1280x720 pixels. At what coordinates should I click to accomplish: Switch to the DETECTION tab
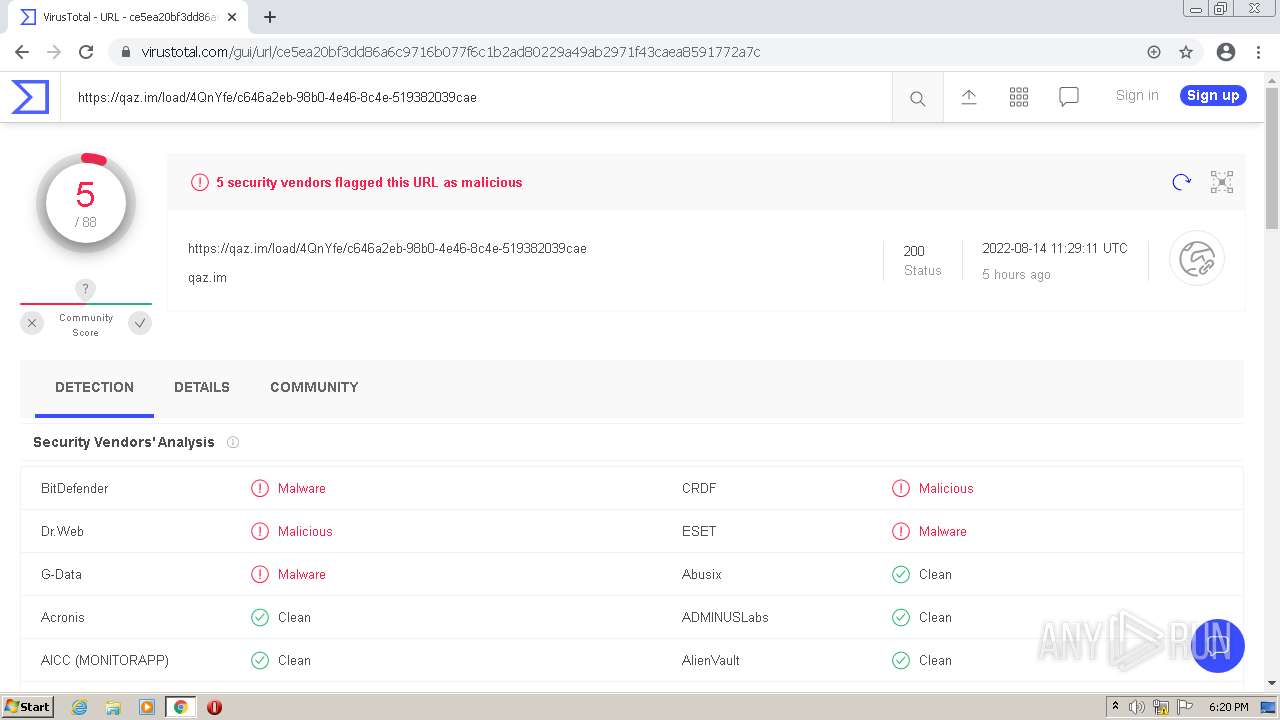pos(94,388)
